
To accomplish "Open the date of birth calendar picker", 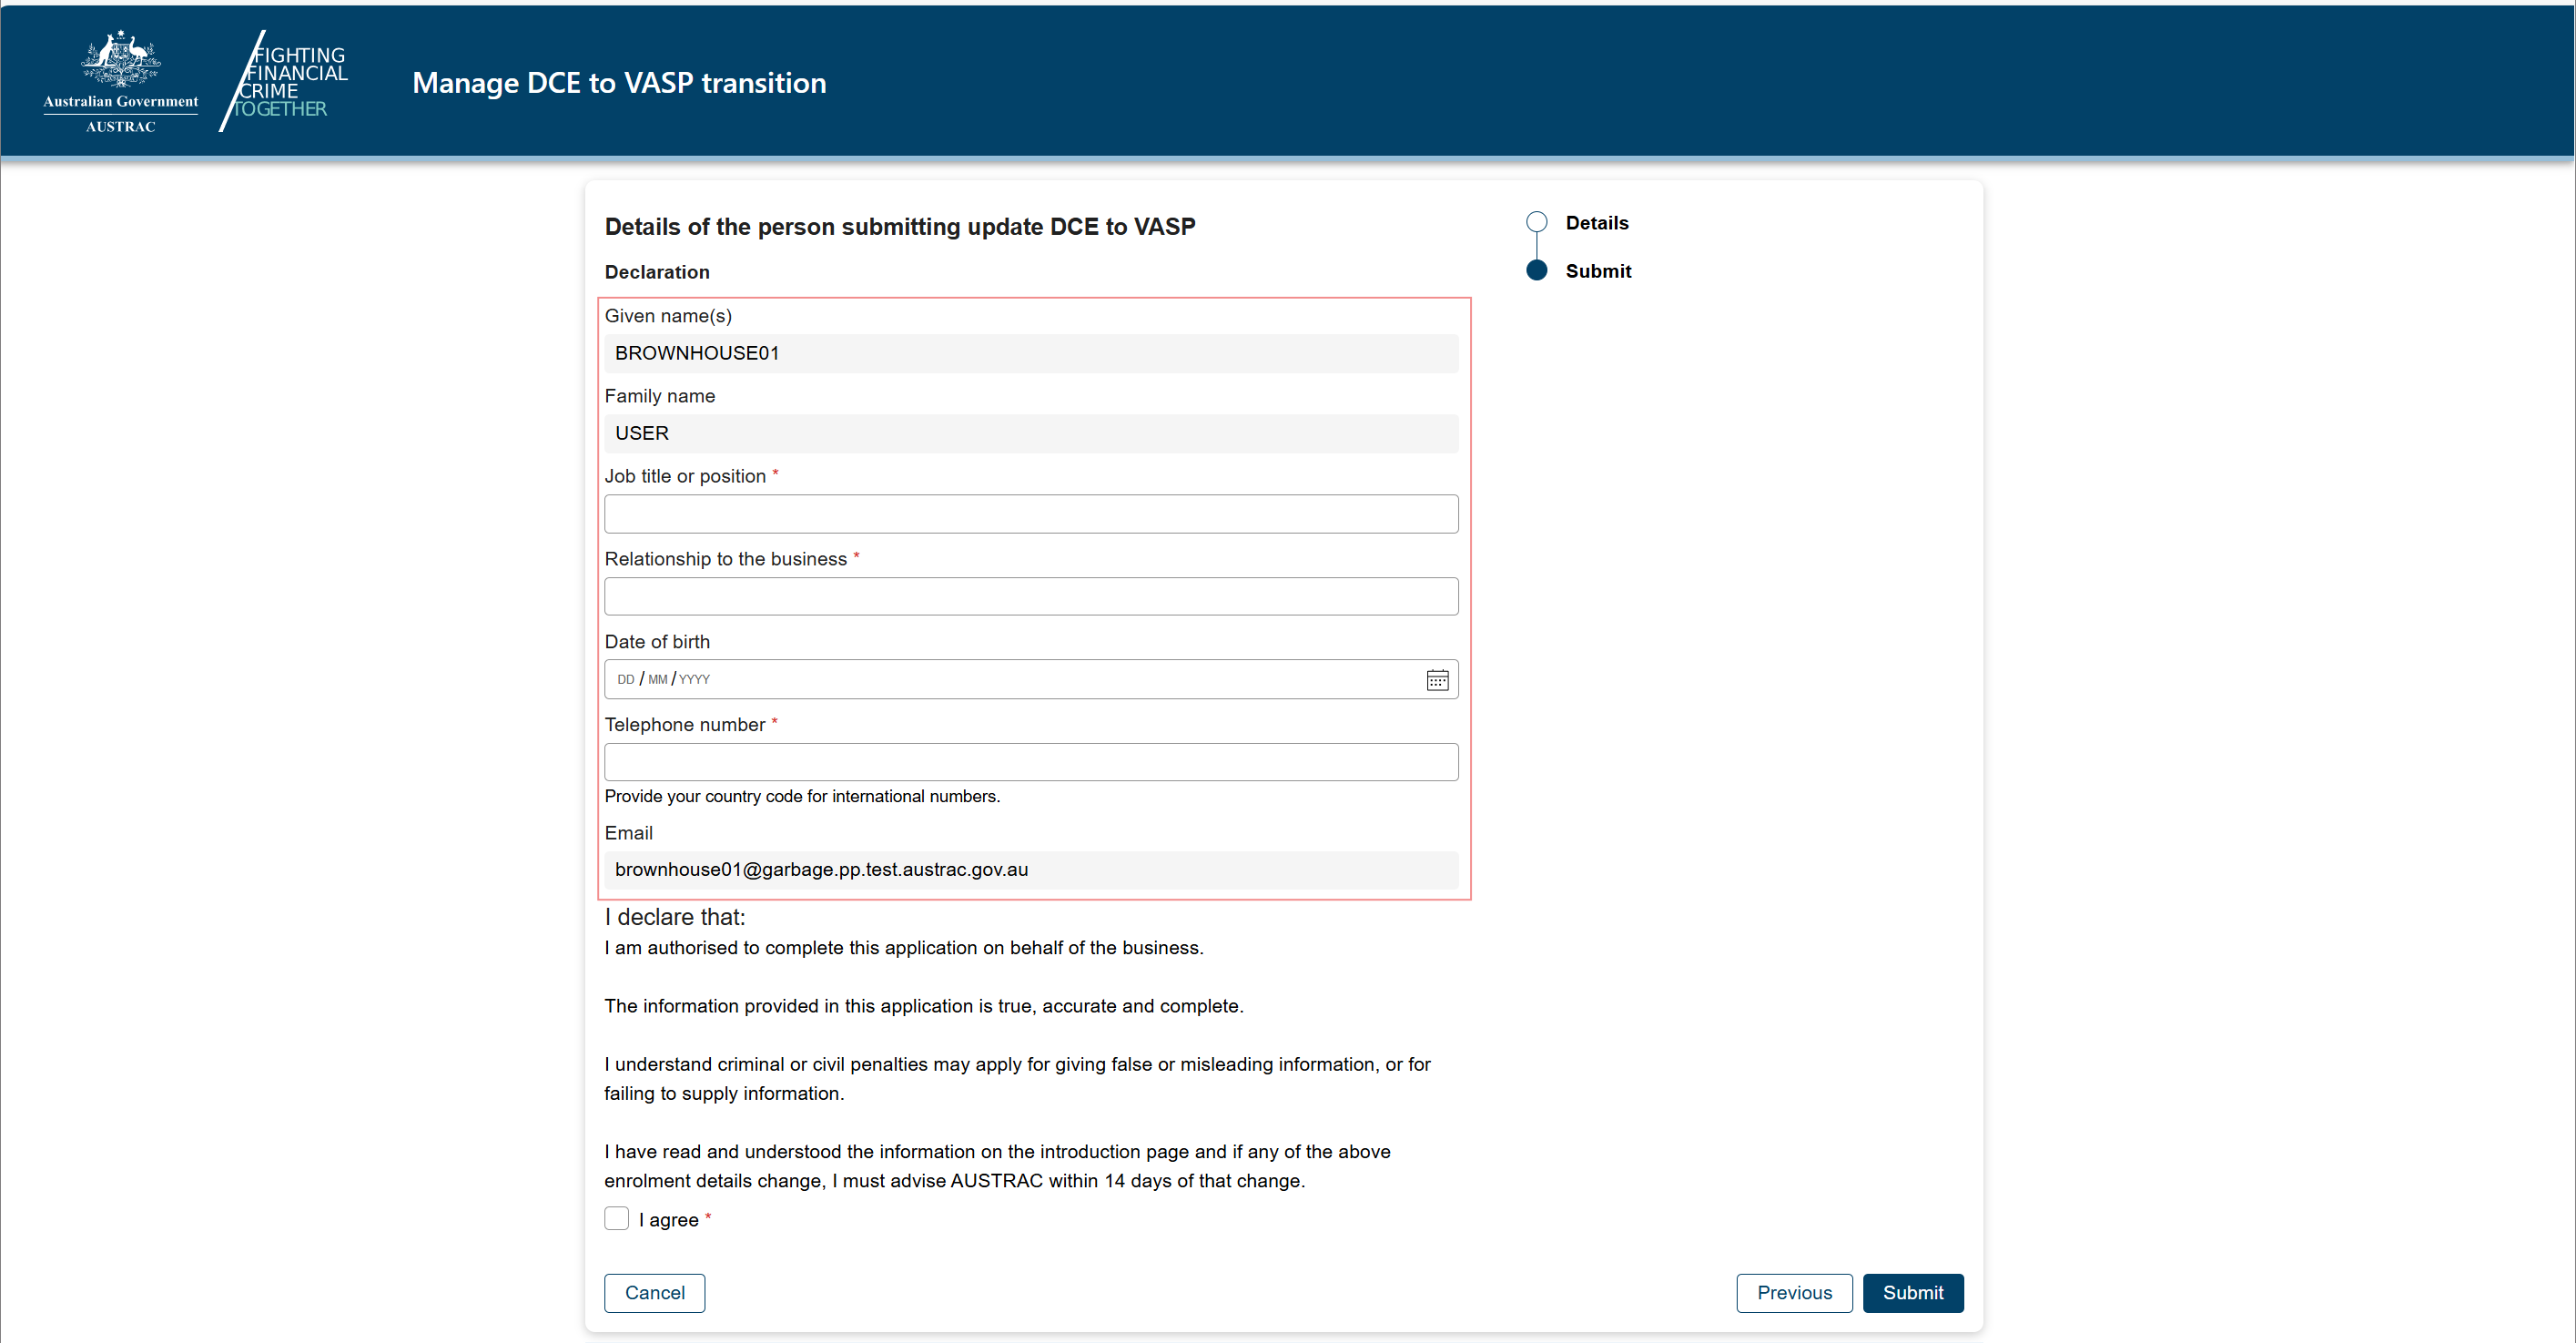I will pos(1437,680).
